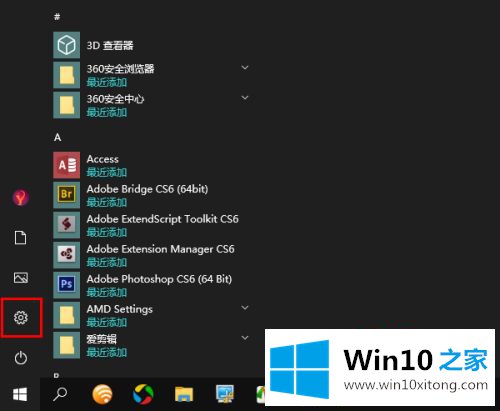Open the AMD Settings folder icon
This screenshot has width=500, height=411.
click(66, 315)
